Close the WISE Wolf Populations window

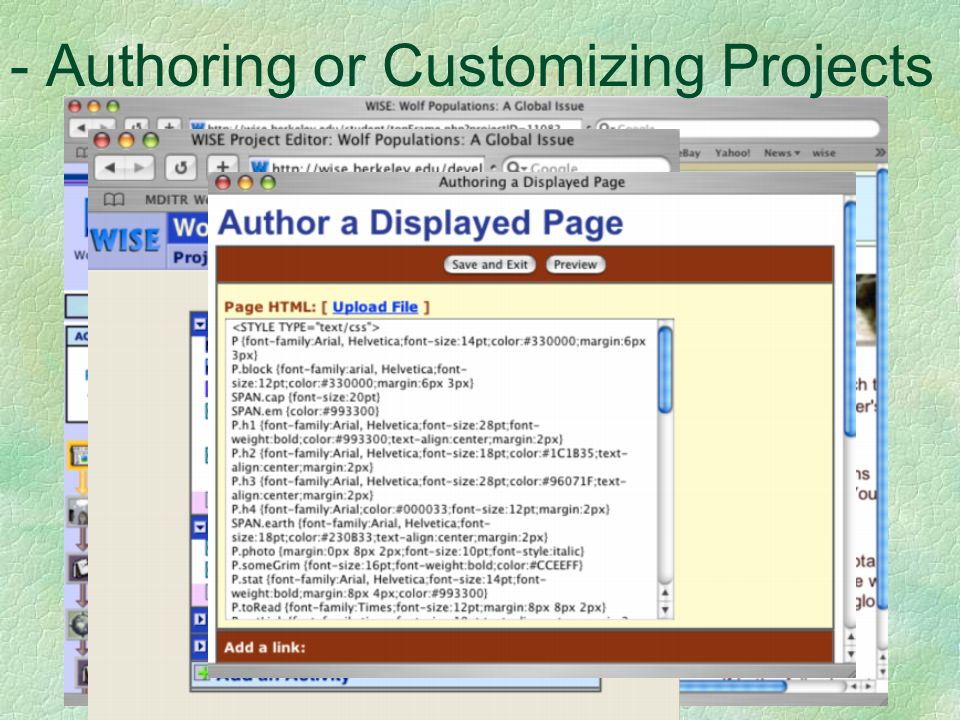tap(75, 107)
